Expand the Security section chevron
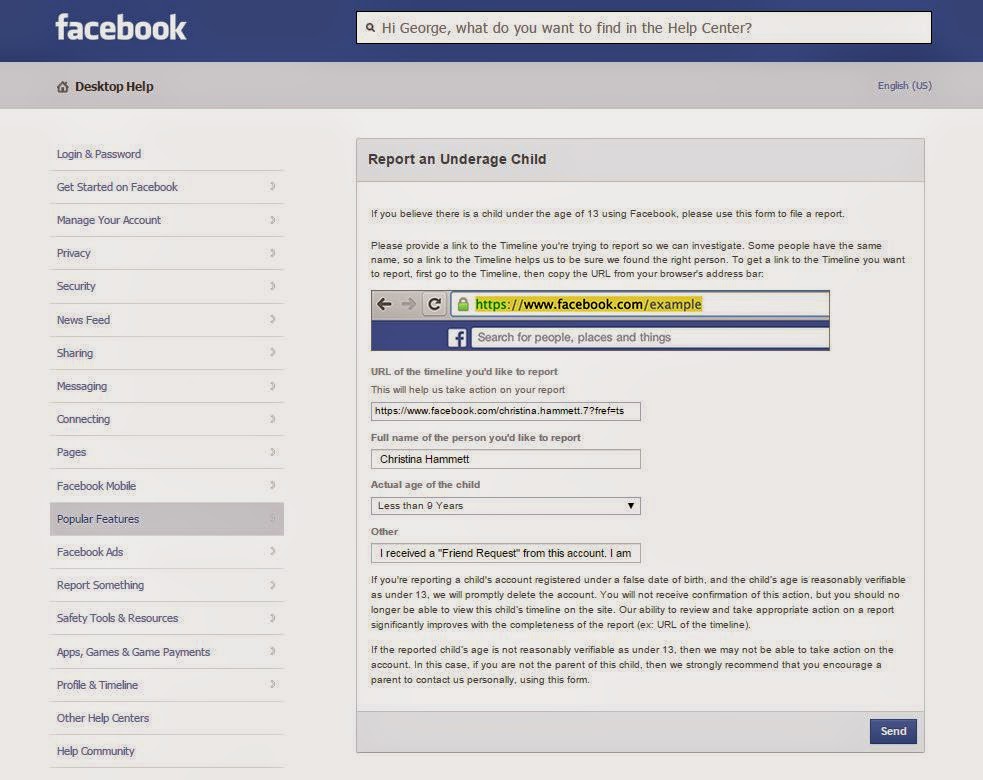Screen dimensions: 983x780 pyautogui.click(x=272, y=286)
